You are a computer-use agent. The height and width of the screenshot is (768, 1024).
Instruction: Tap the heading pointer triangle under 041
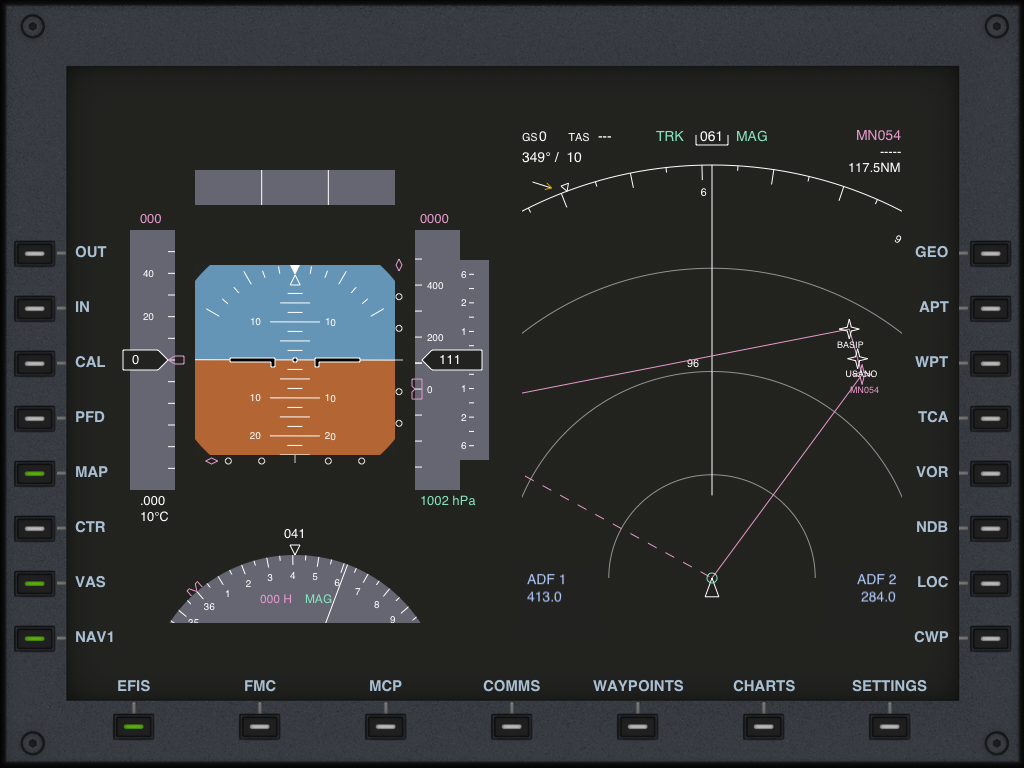pos(295,550)
